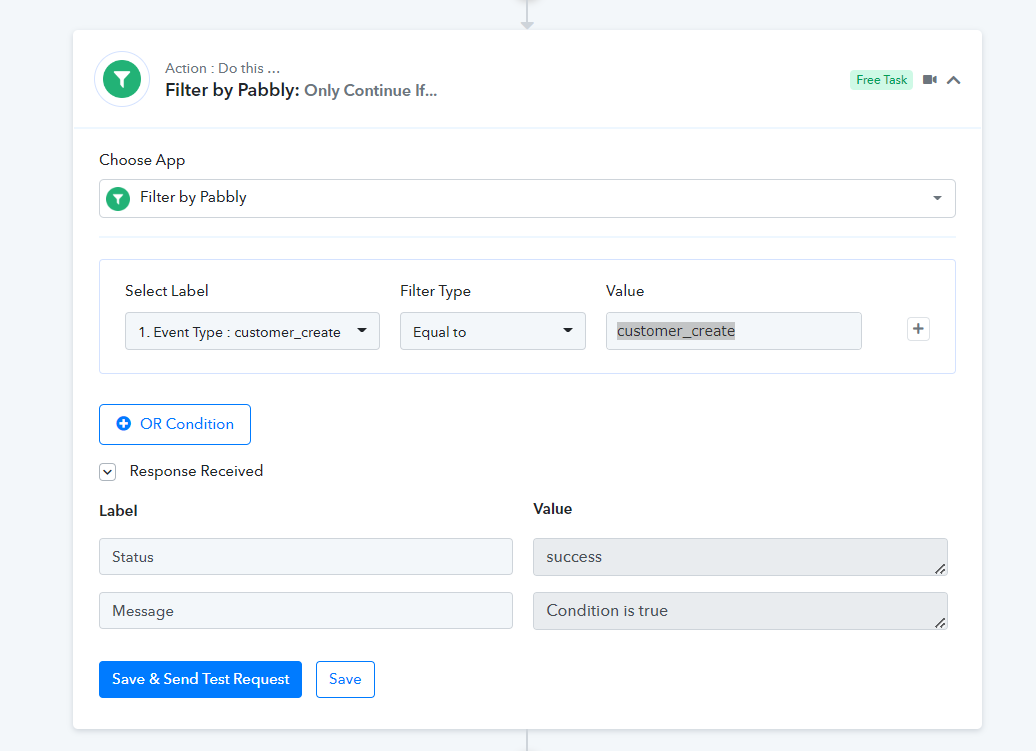This screenshot has height=751, width=1036.
Task: Click Save & Send Test Request
Action: (x=200, y=679)
